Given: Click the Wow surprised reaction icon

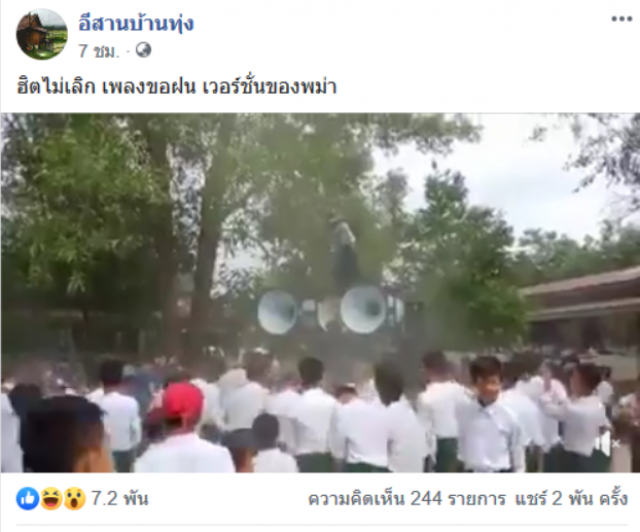Looking at the screenshot, I should click(x=74, y=499).
